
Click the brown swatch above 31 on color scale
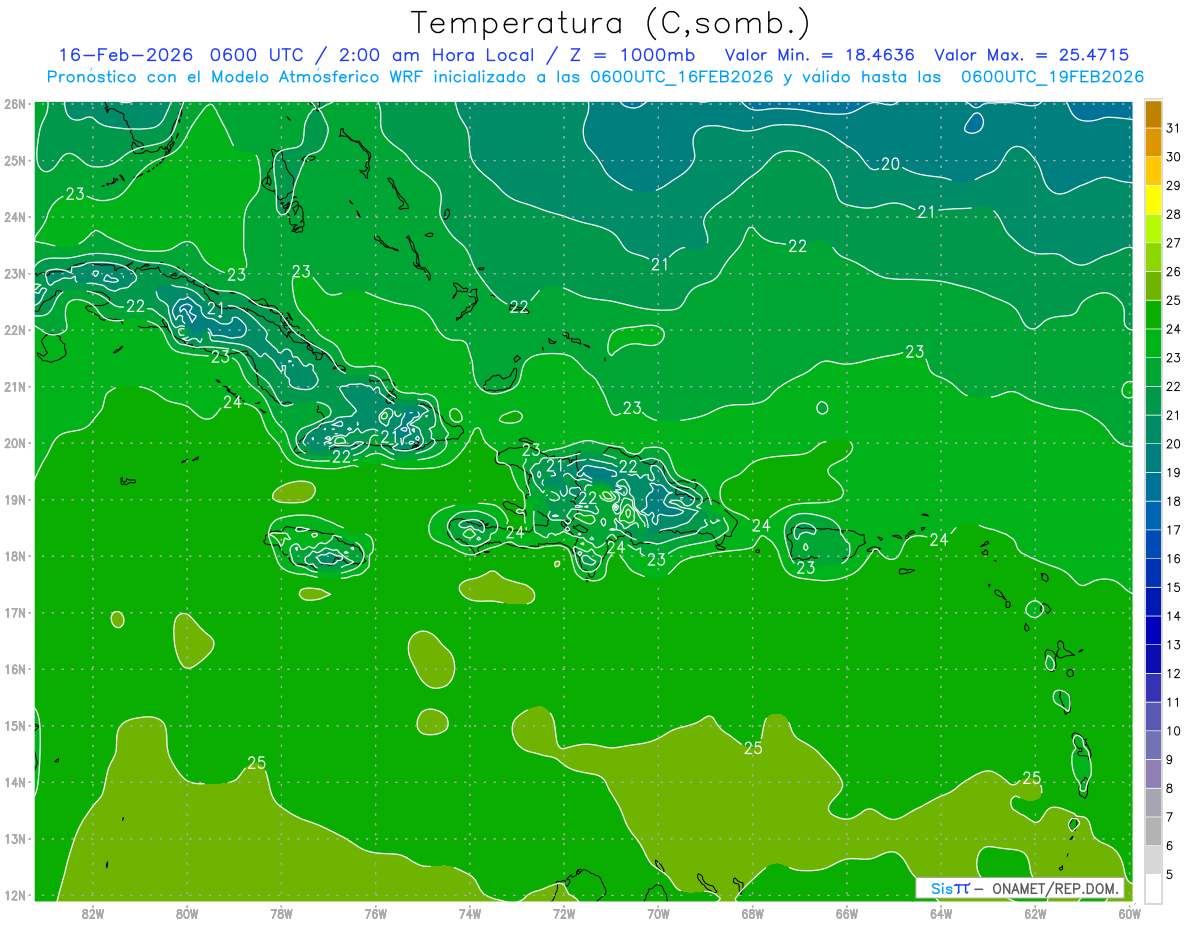coord(1154,114)
